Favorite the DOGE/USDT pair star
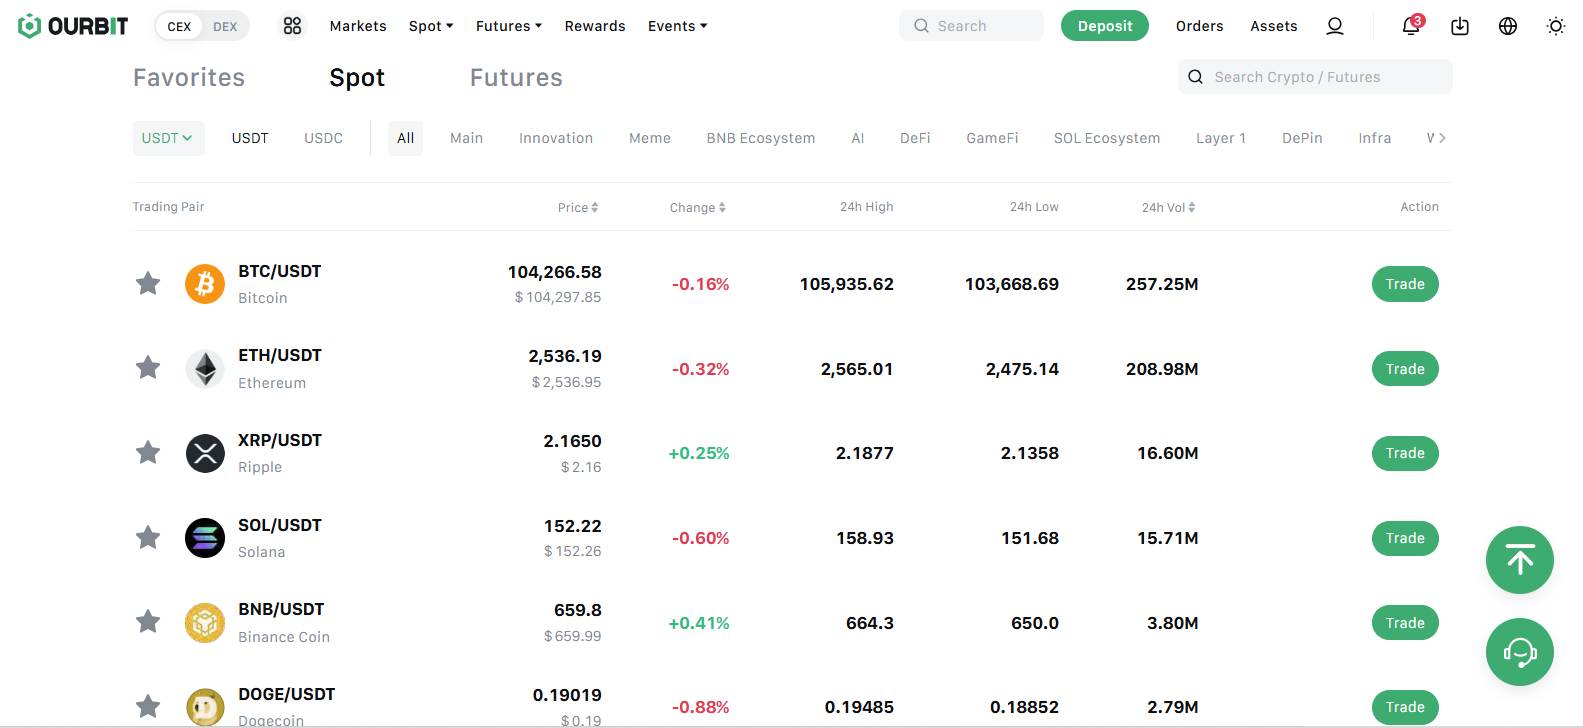This screenshot has width=1583, height=728. click(x=148, y=707)
